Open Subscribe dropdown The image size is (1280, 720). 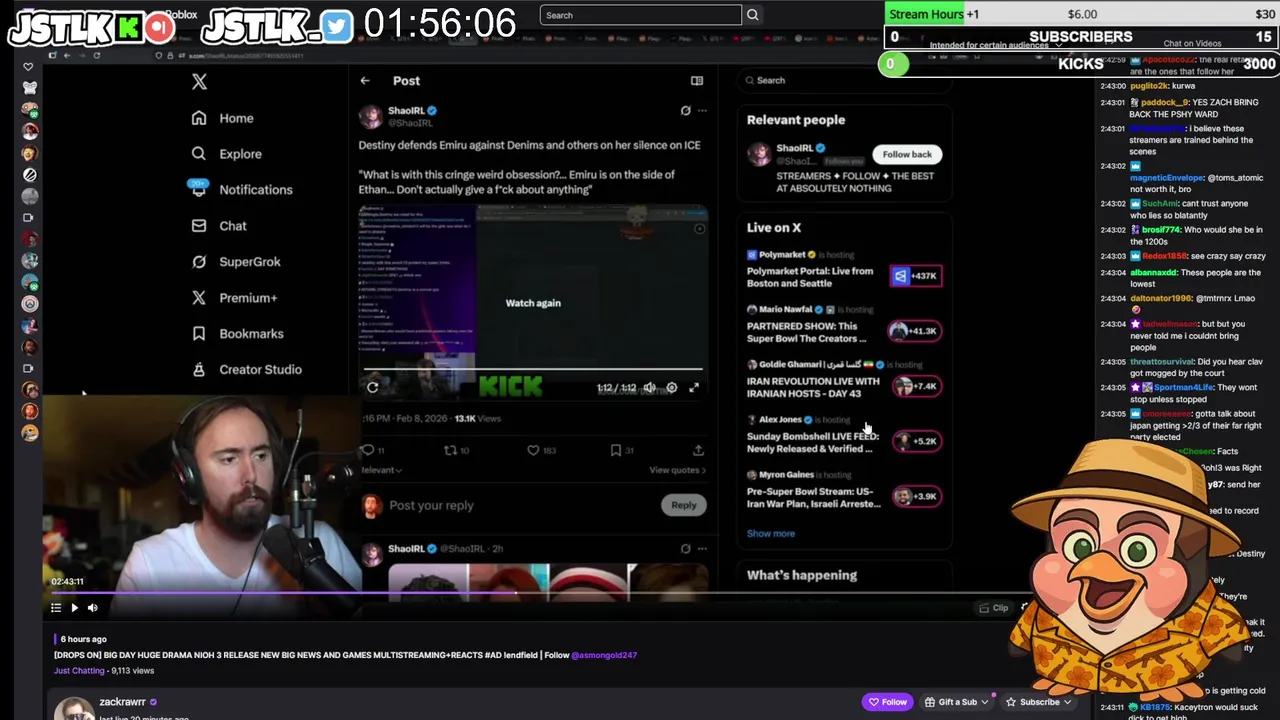(1038, 702)
